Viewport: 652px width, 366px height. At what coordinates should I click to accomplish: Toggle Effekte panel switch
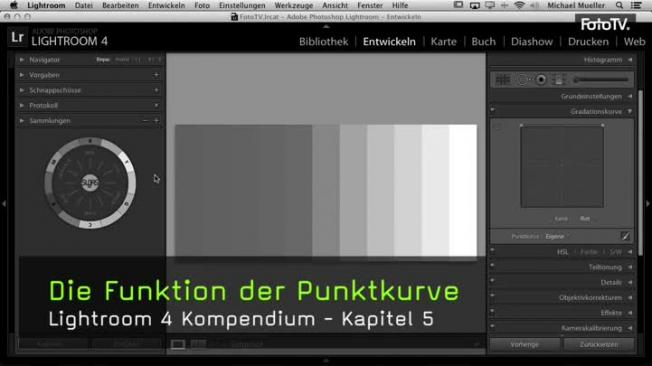pos(493,311)
